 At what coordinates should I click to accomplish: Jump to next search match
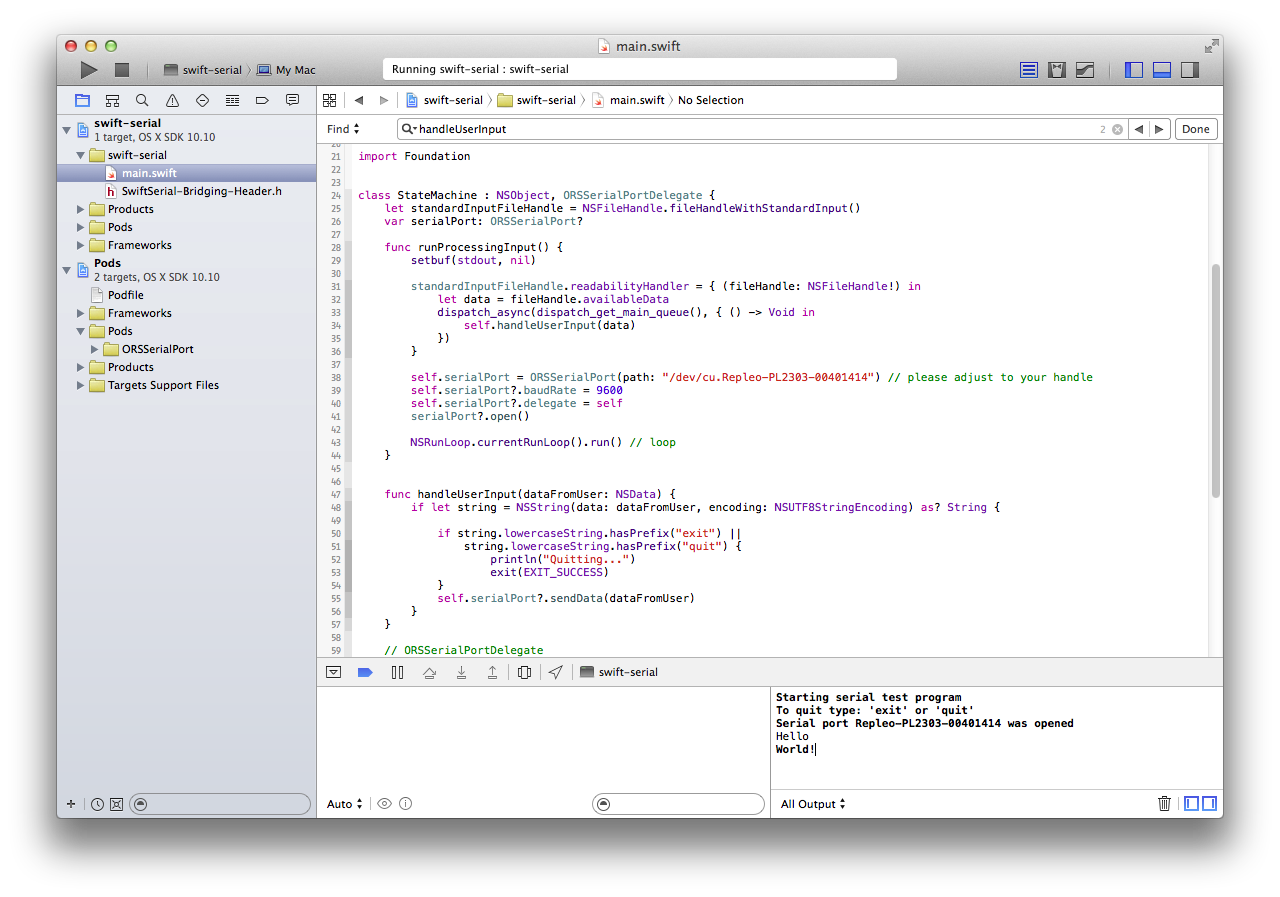(1159, 129)
